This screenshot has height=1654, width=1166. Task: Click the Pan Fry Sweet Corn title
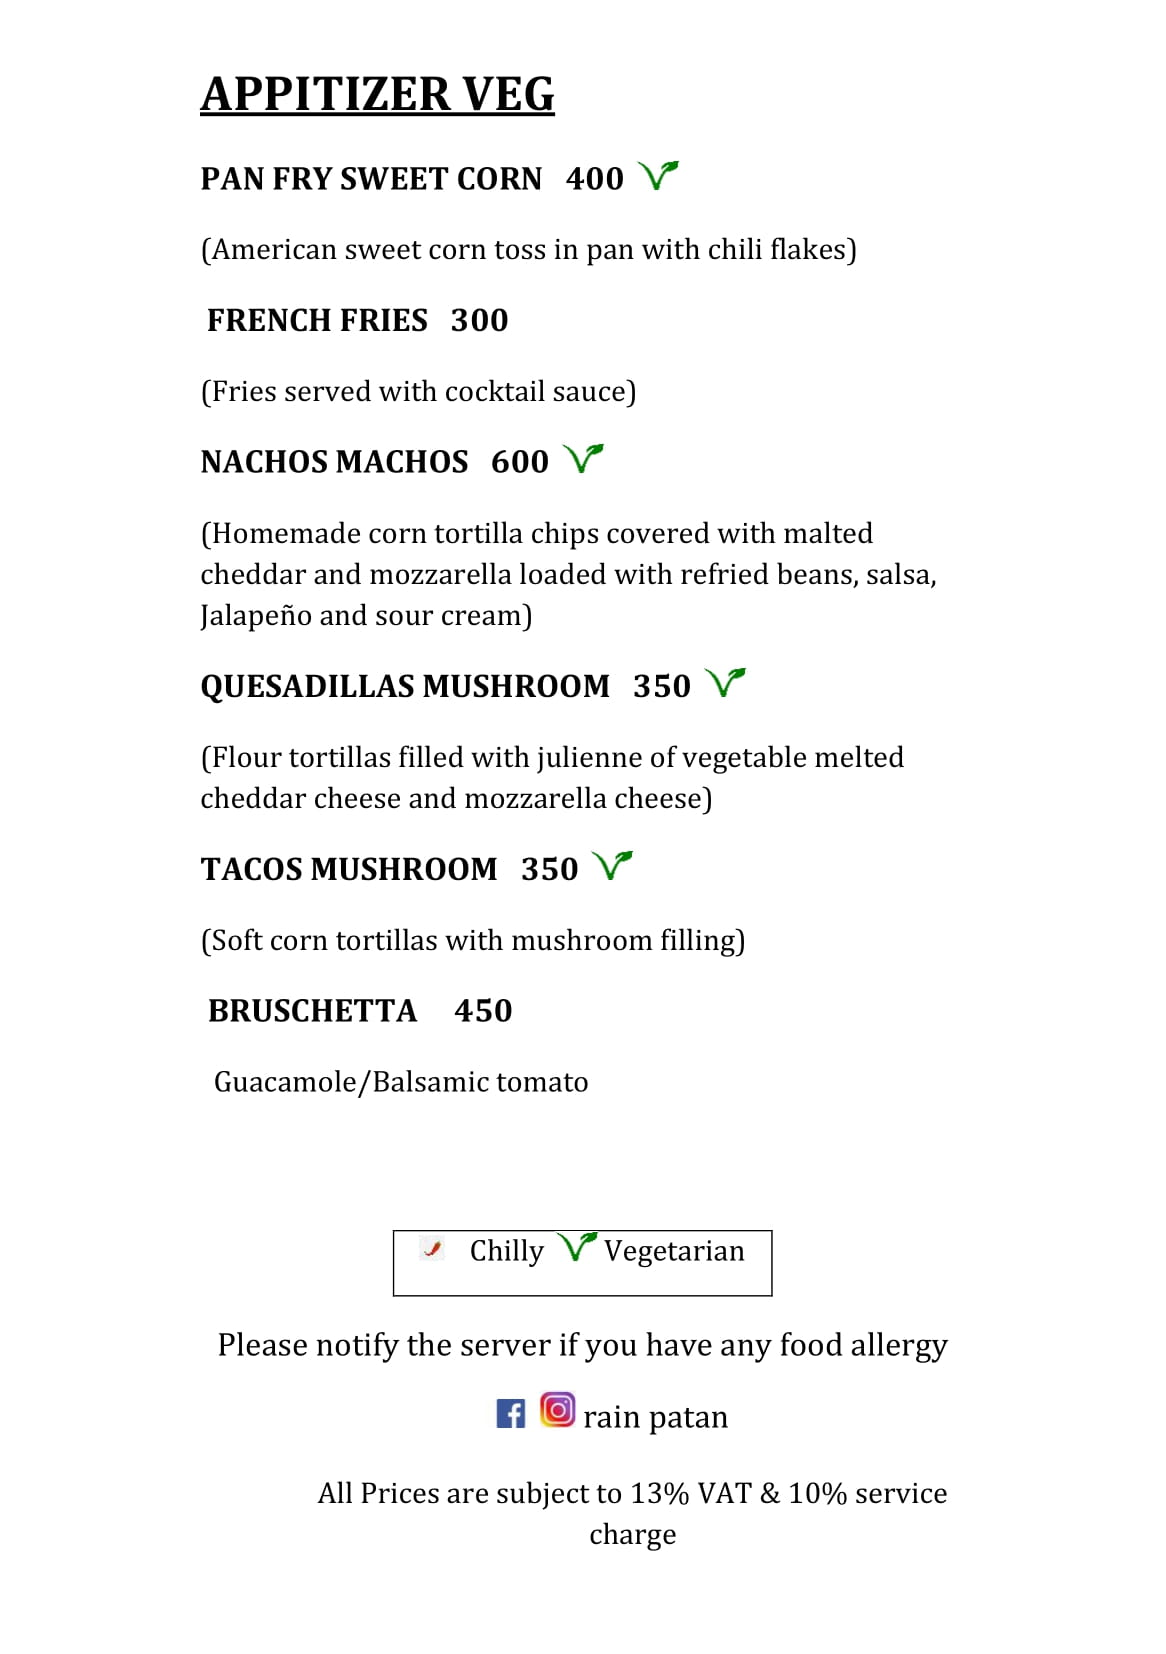pyautogui.click(x=371, y=179)
